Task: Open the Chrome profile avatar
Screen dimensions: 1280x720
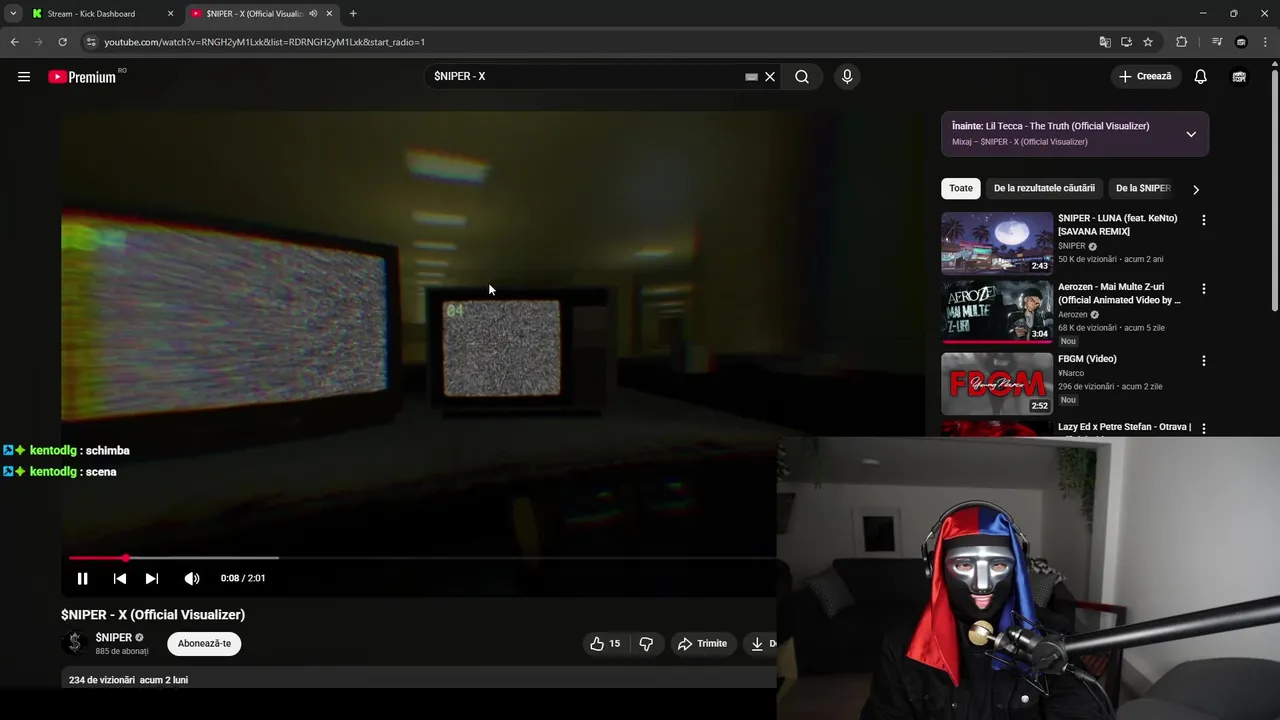Action: (x=1241, y=42)
